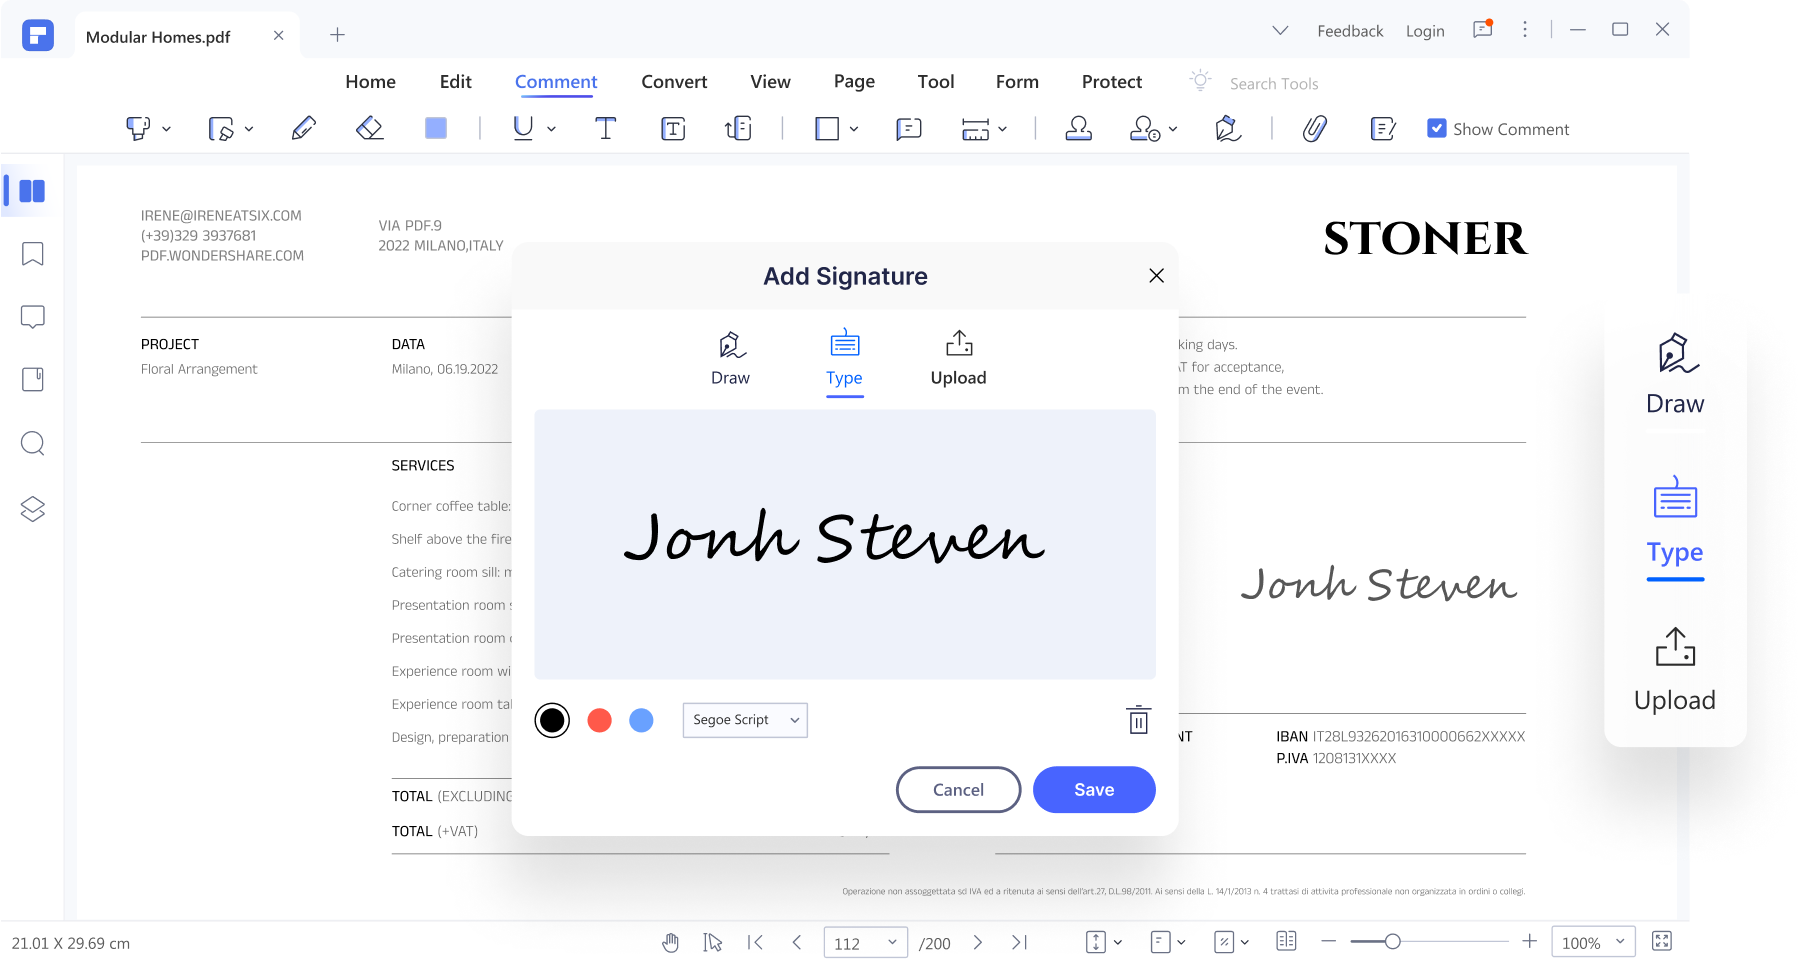This screenshot has width=1809, height=963.
Task: Click the paperclip attachment icon
Action: coord(1314,128)
